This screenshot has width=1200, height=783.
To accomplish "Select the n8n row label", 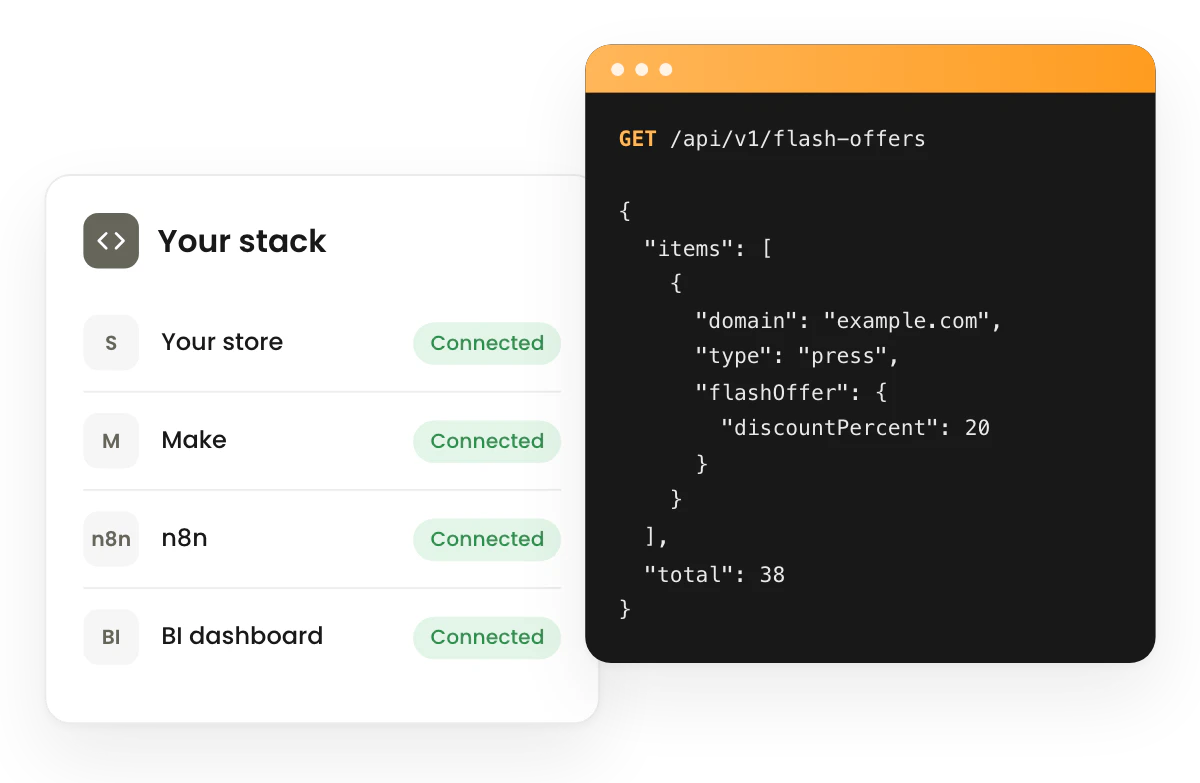I will point(185,538).
